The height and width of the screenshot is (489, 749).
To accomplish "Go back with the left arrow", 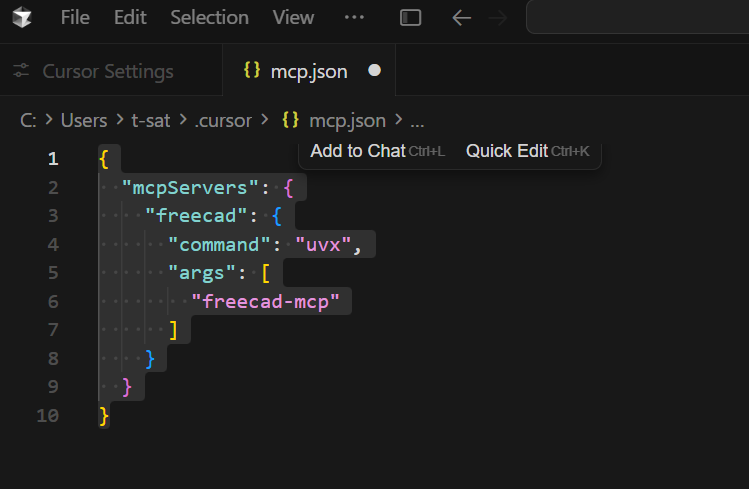I will click(461, 18).
